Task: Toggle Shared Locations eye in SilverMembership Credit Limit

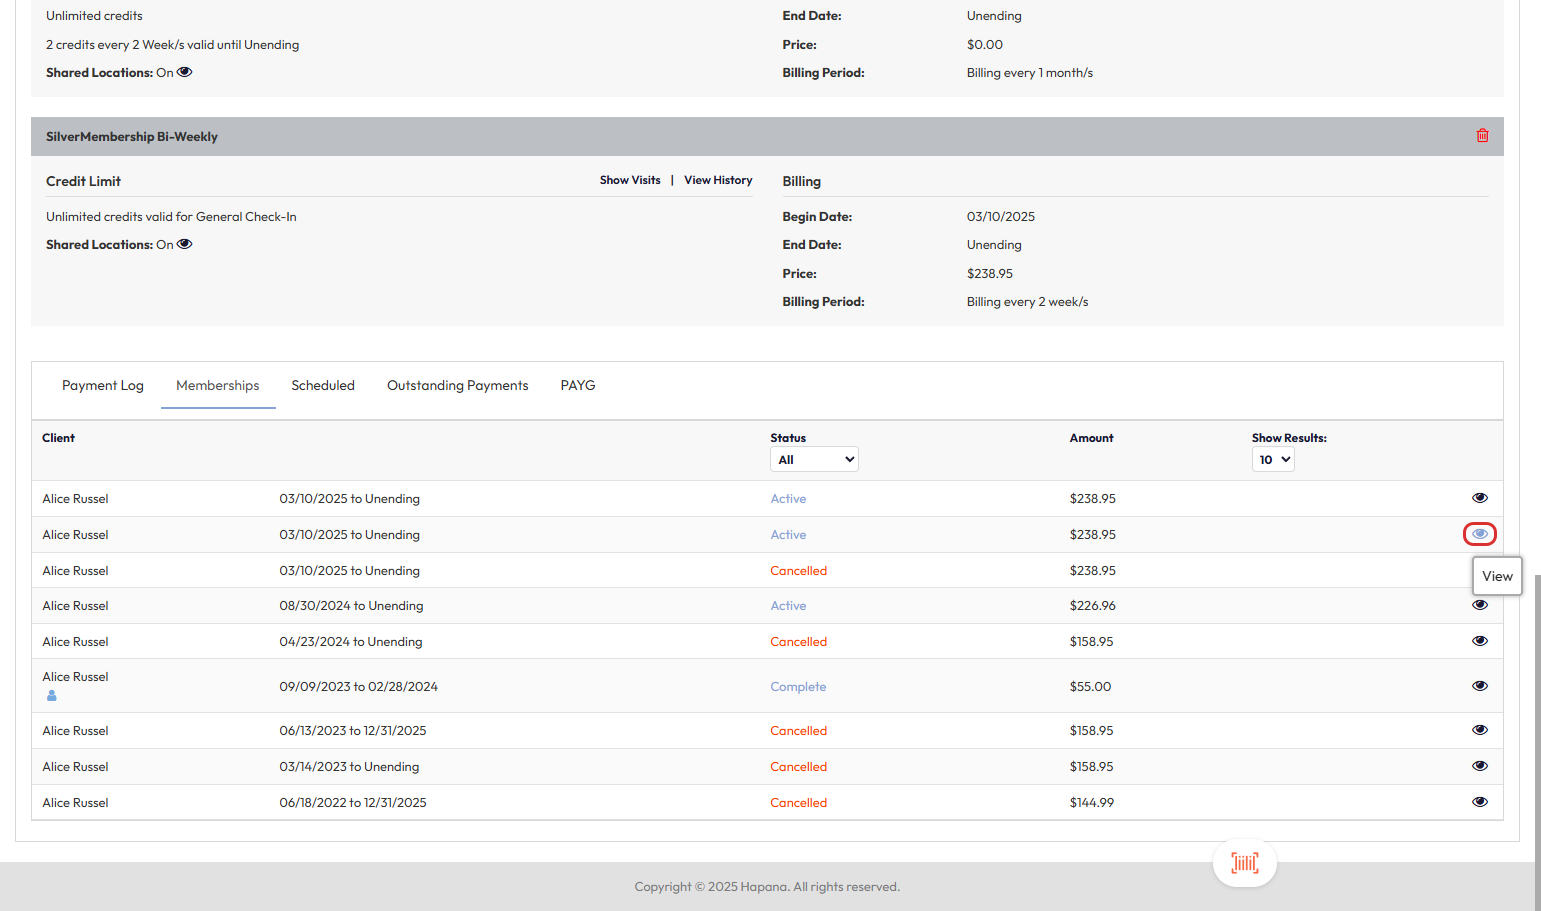Action: pos(185,244)
